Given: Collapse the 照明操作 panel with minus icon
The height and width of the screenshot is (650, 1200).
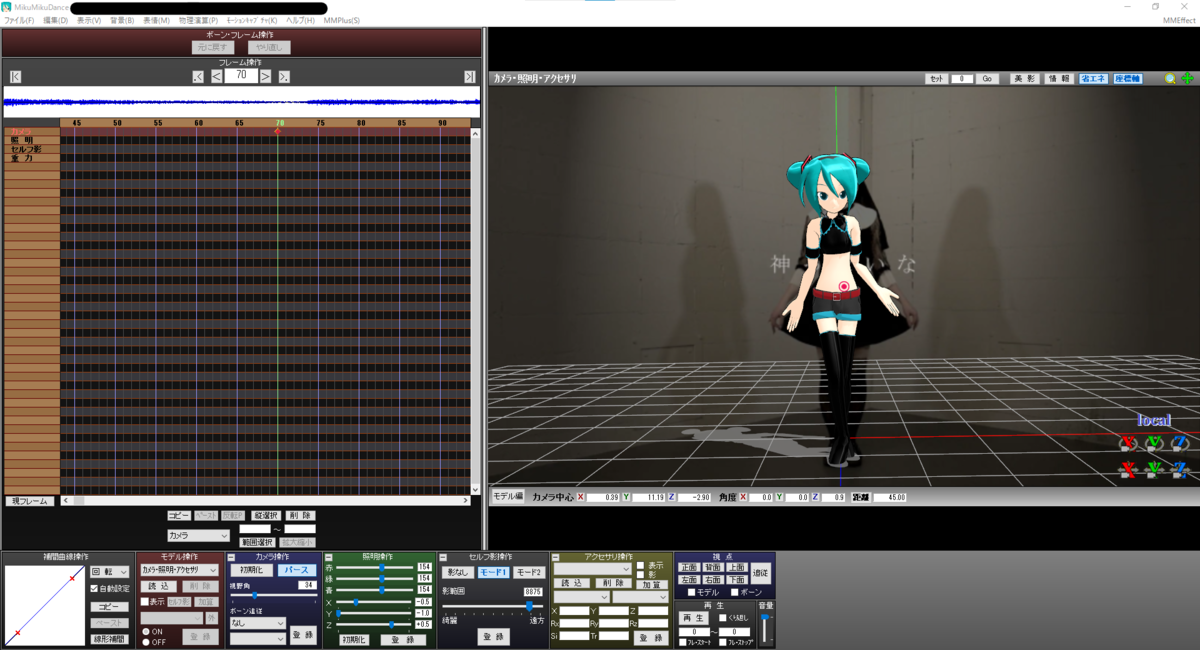Looking at the screenshot, I should tap(329, 557).
